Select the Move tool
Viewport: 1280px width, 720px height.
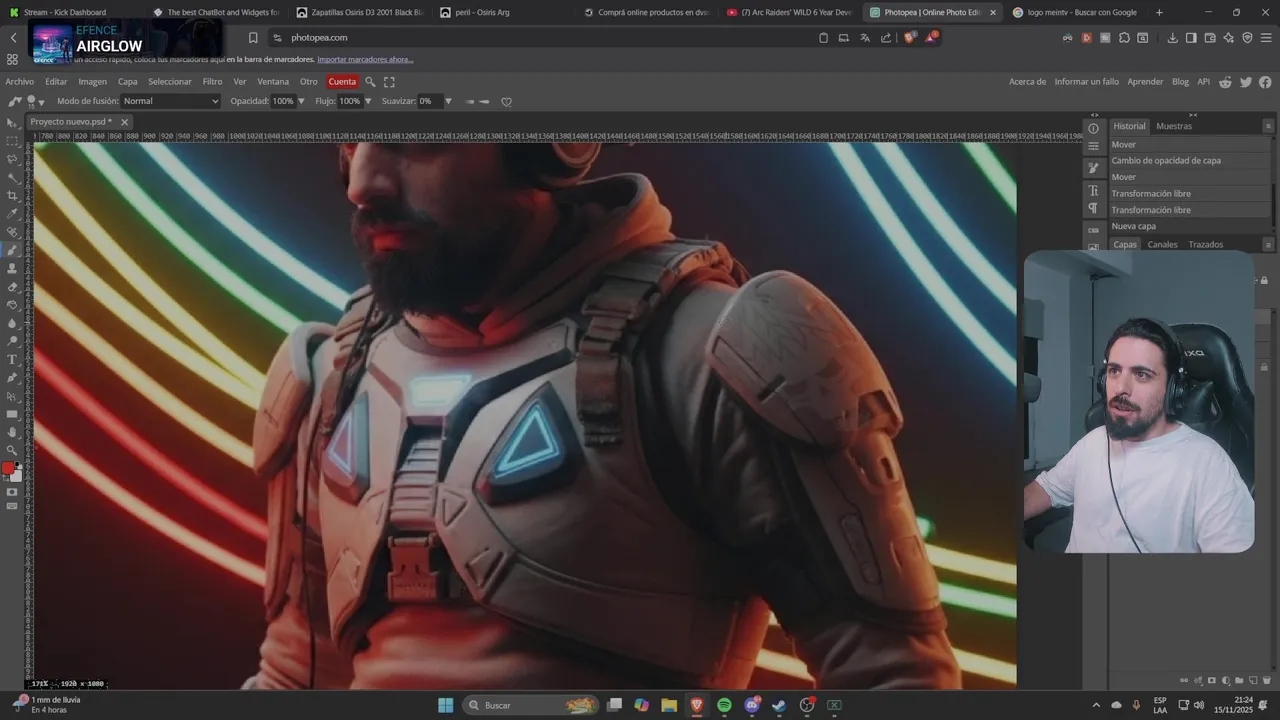coord(12,123)
